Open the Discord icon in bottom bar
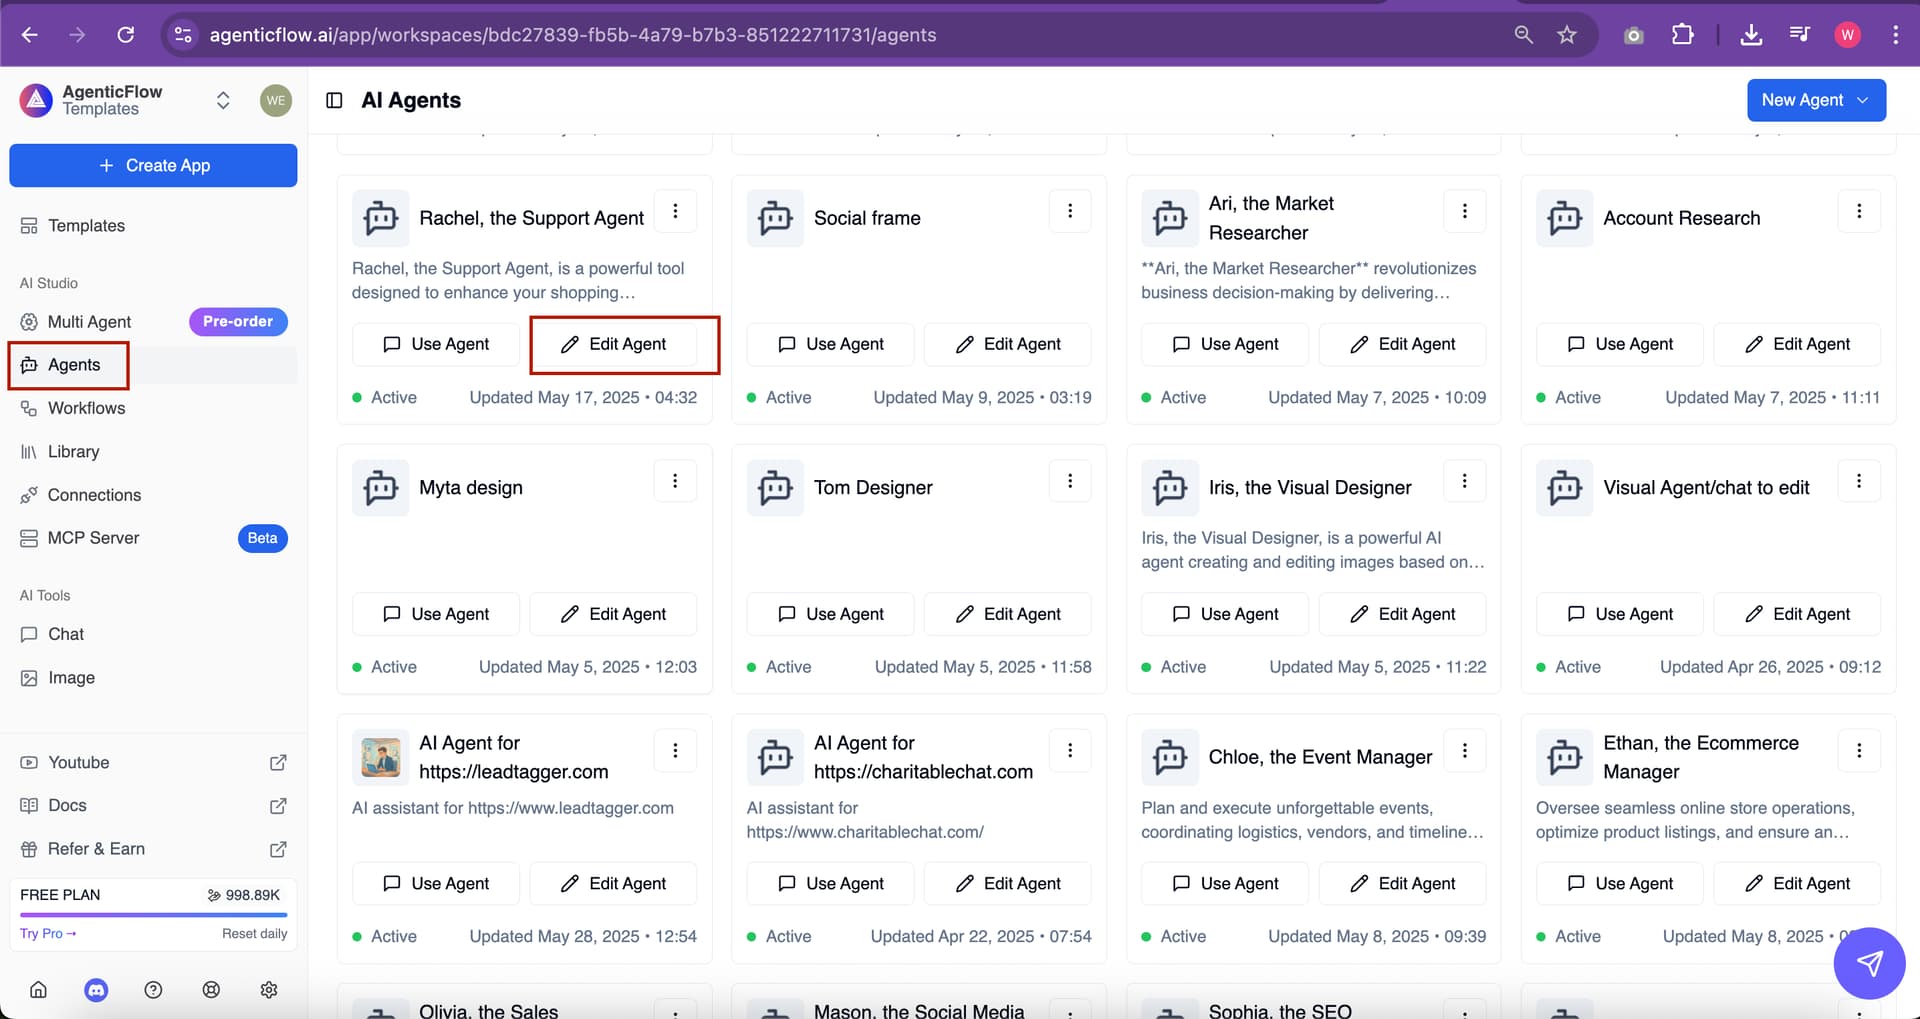1920x1019 pixels. (x=96, y=990)
